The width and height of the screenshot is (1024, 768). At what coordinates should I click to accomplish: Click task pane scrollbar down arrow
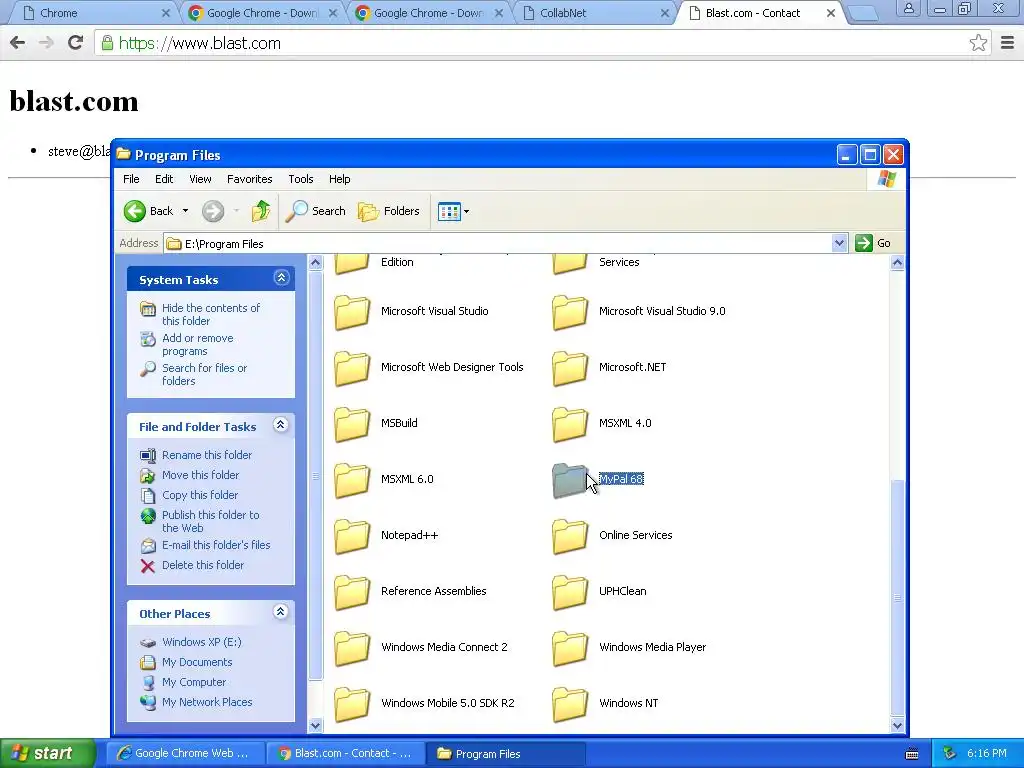coord(315,725)
